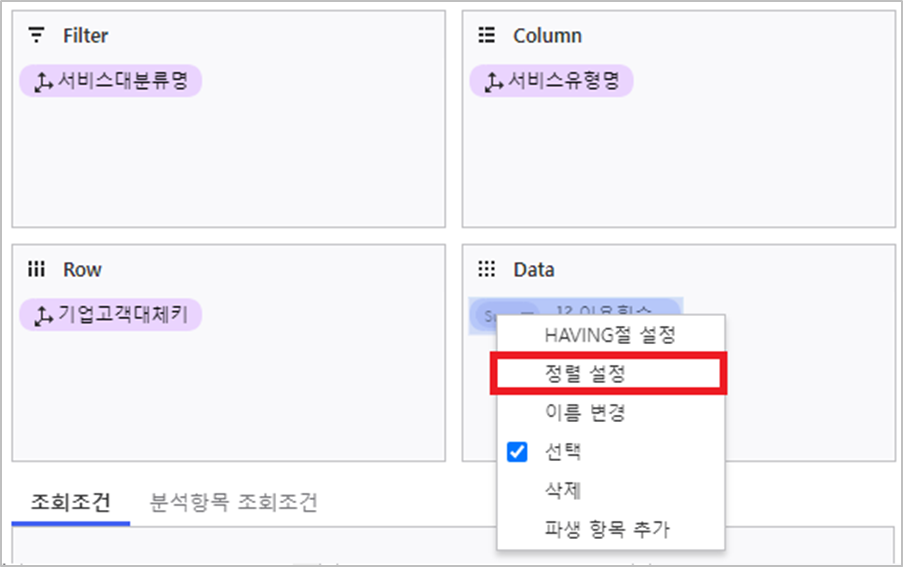Screen dimensions: 903x567
Task: Click the Row panel header icon
Action: pyautogui.click(x=37, y=270)
